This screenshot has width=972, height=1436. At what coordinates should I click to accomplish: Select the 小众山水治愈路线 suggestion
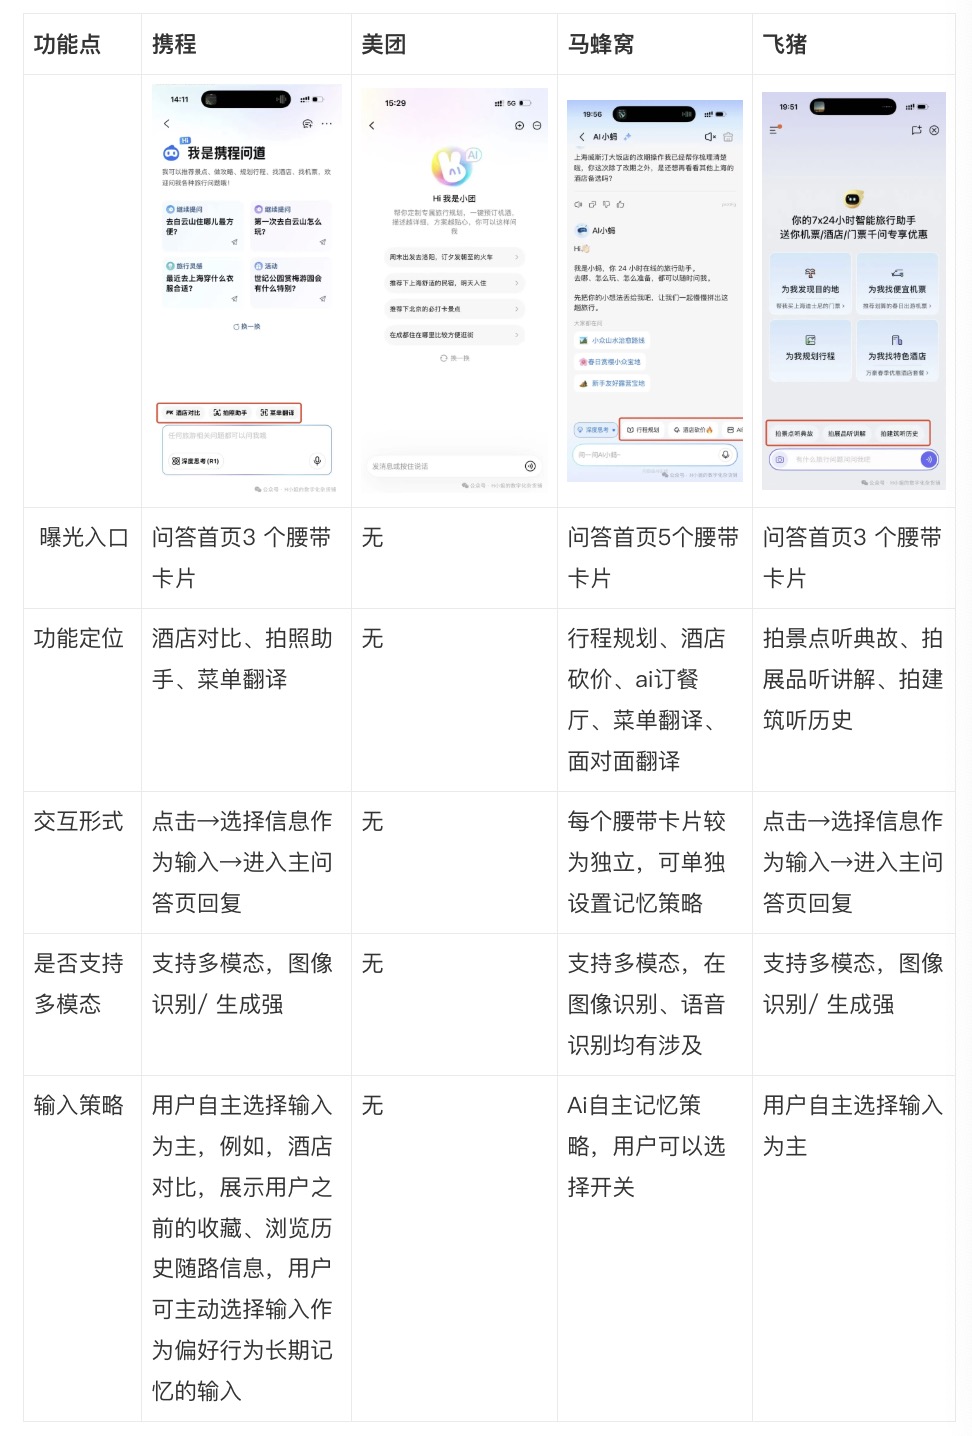(612, 340)
